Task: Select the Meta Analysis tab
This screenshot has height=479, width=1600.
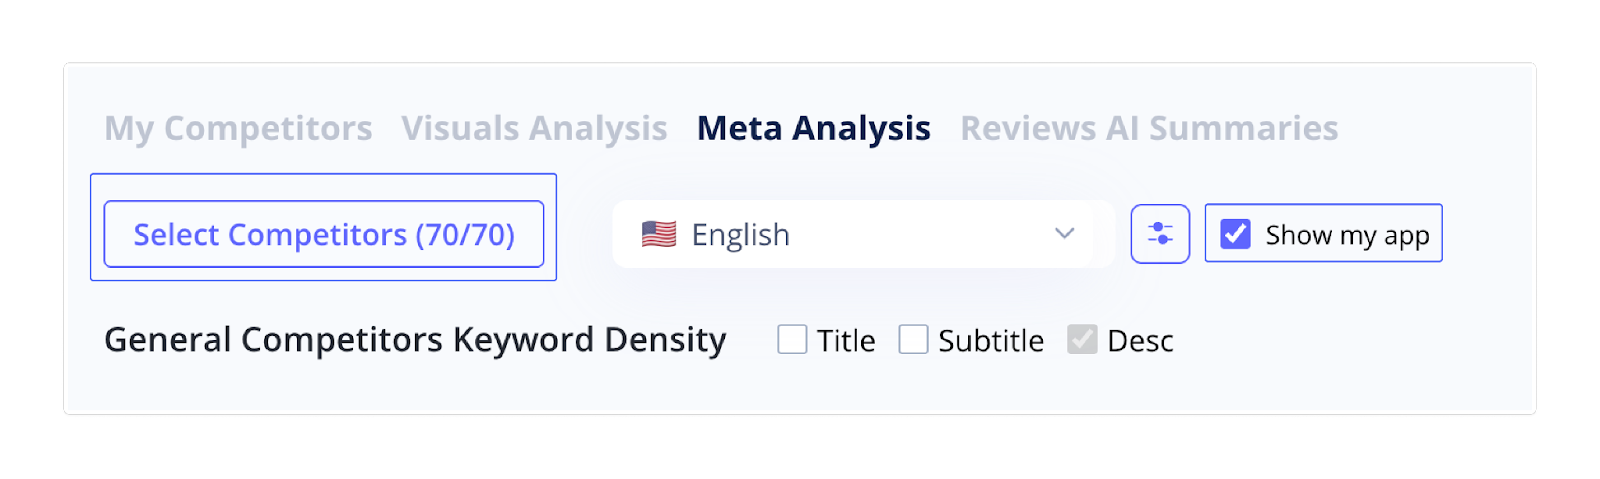Action: coord(813,128)
